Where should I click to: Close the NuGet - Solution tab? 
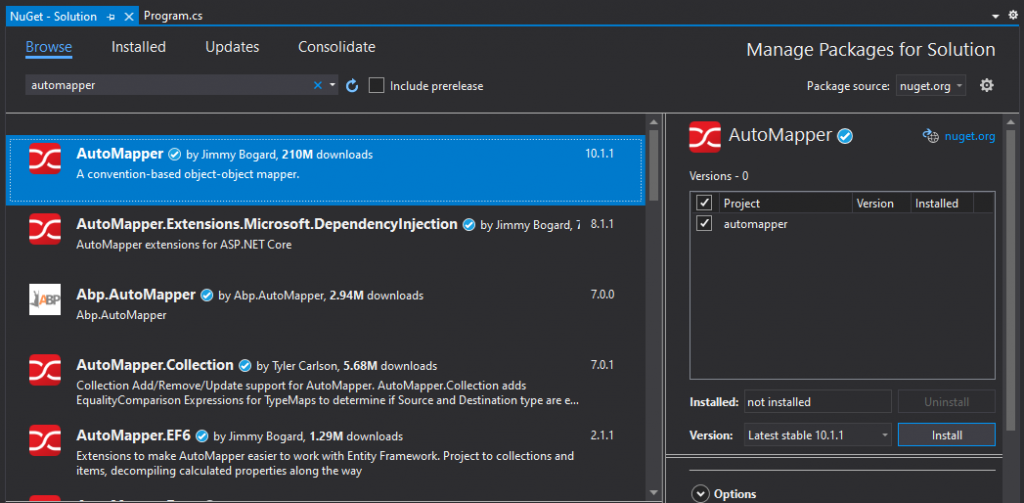pyautogui.click(x=128, y=16)
